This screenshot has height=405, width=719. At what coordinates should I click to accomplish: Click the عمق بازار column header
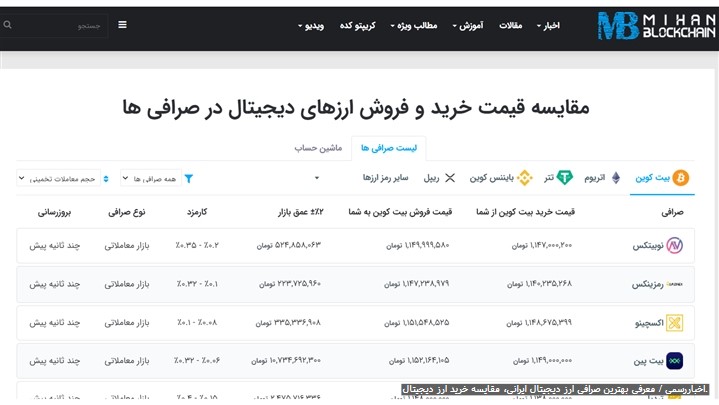pos(301,212)
